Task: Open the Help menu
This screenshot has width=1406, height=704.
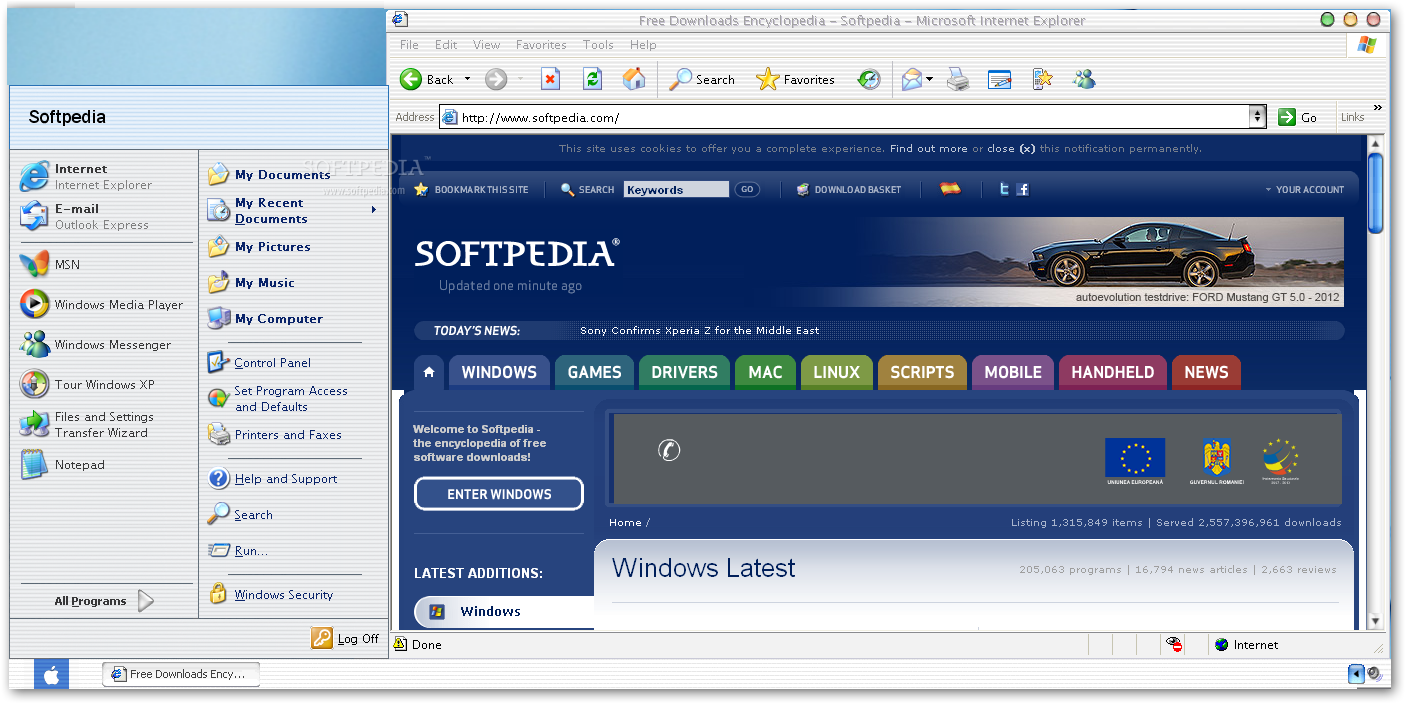Action: coord(643,45)
